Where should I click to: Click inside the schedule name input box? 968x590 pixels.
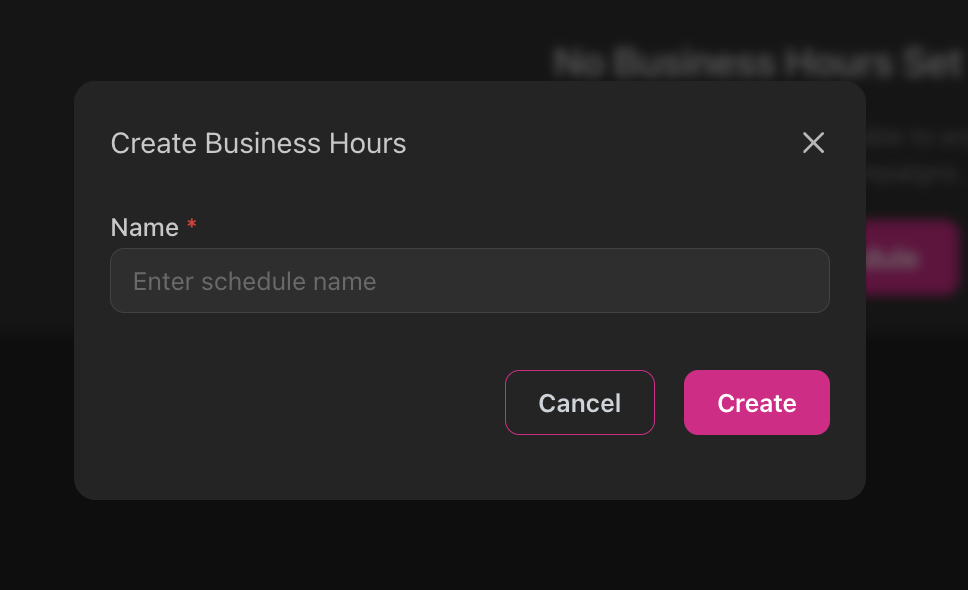(470, 281)
